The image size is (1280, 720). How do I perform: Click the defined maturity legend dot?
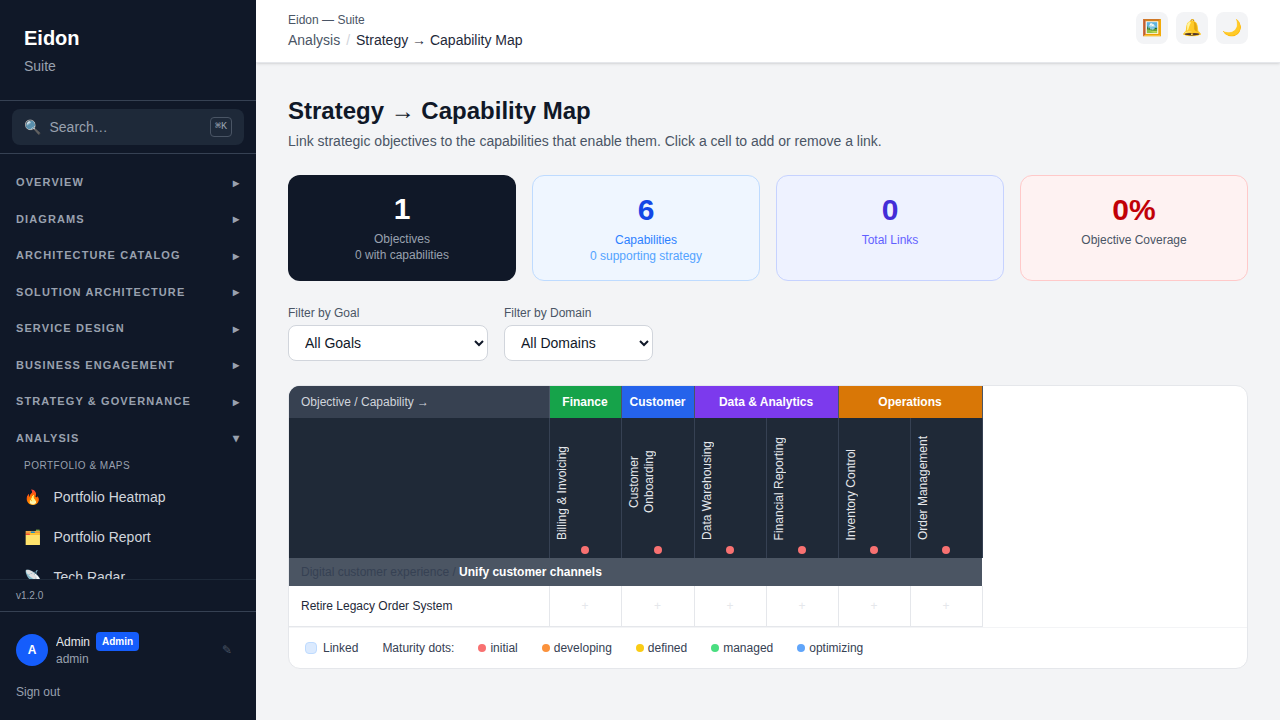click(x=640, y=648)
